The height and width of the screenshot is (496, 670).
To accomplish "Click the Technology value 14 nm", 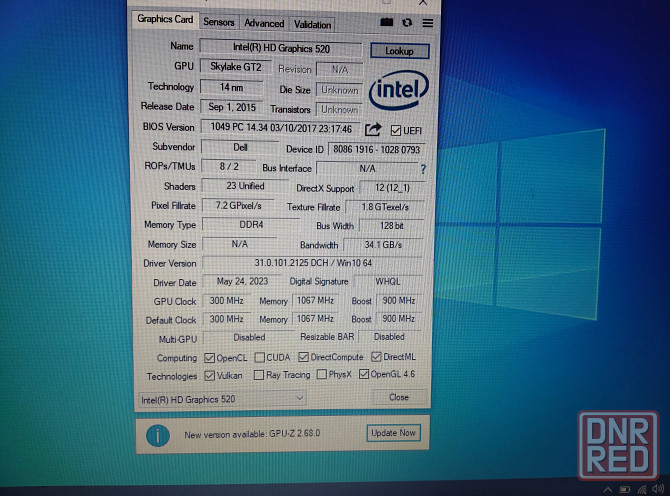I will coord(232,87).
